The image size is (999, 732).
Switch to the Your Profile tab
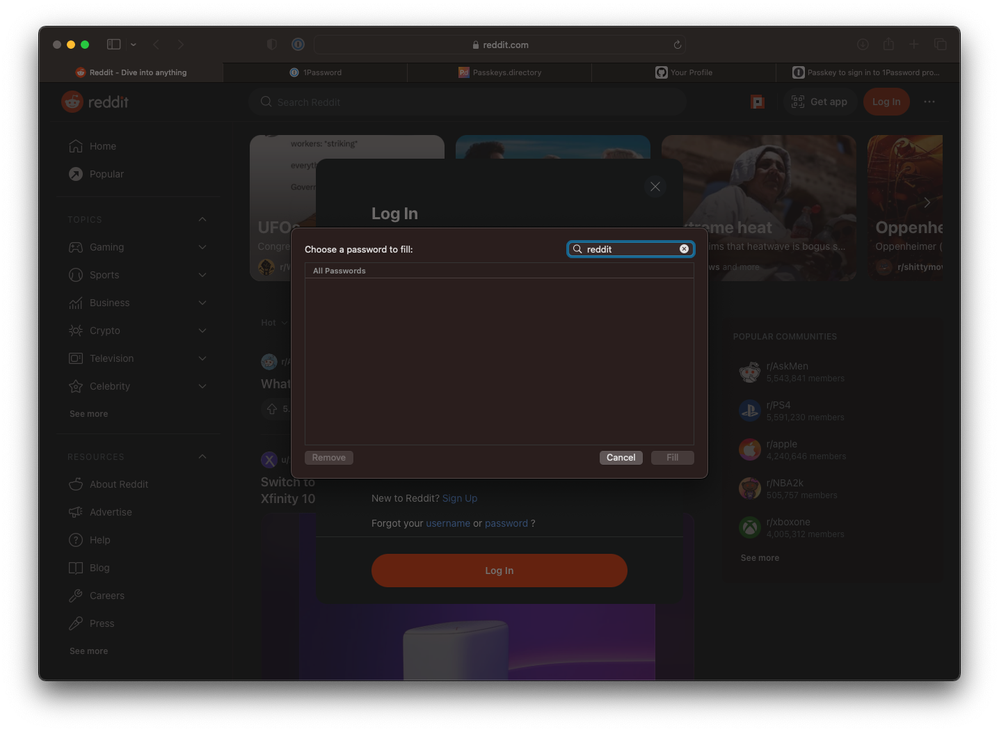(x=684, y=72)
